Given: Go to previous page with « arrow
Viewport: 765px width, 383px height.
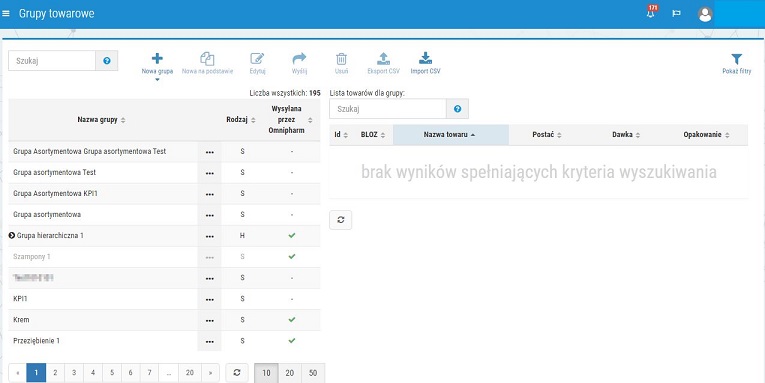Looking at the screenshot, I should (18, 373).
